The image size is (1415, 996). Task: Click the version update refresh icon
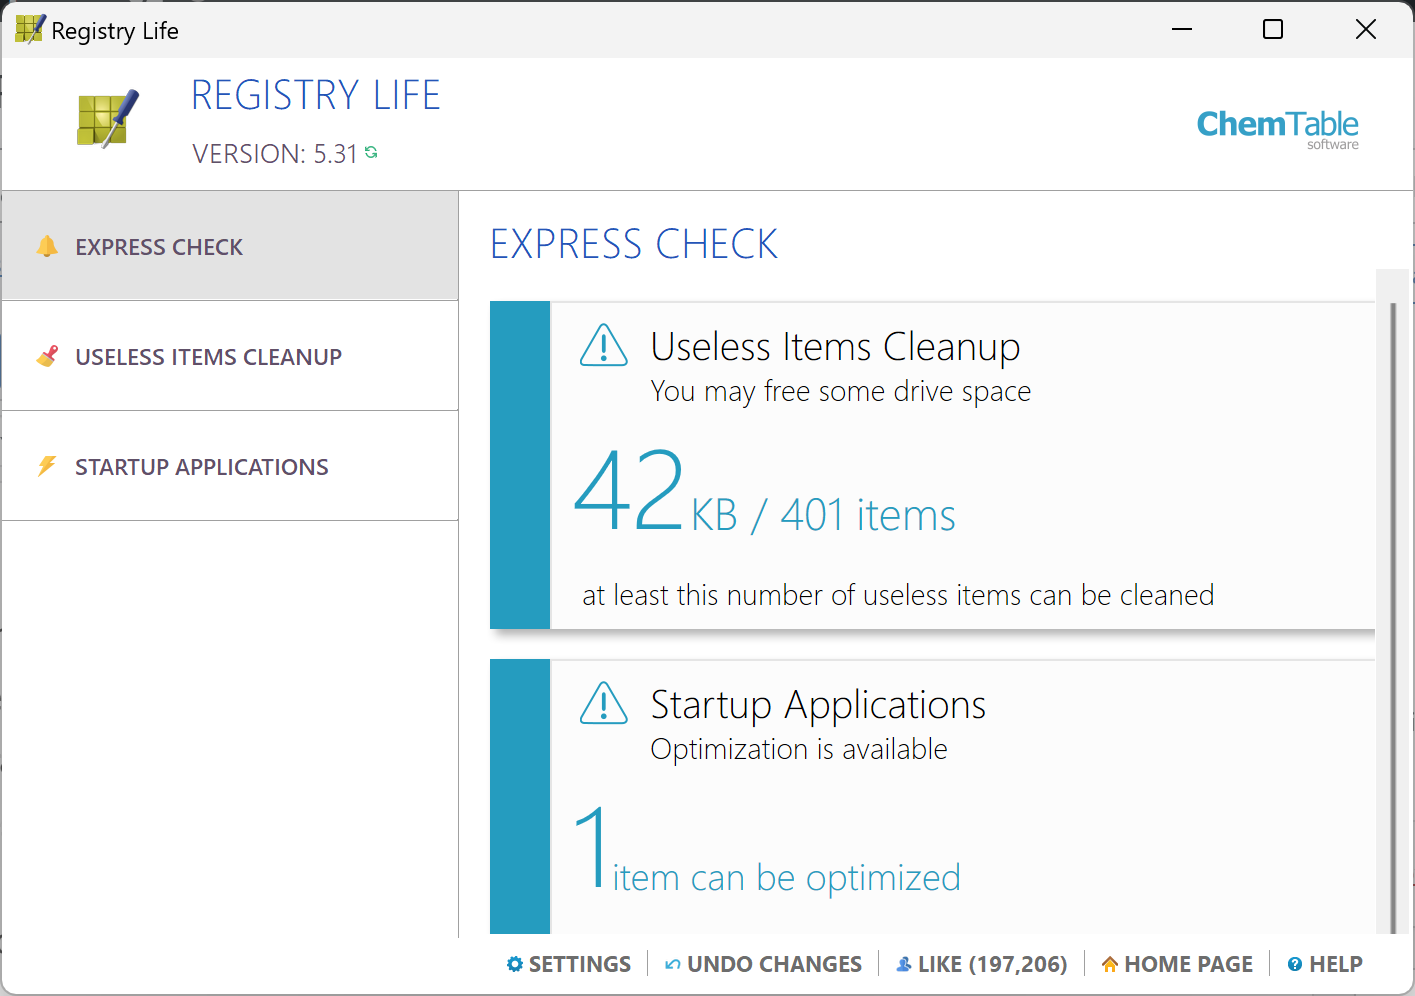point(371,152)
